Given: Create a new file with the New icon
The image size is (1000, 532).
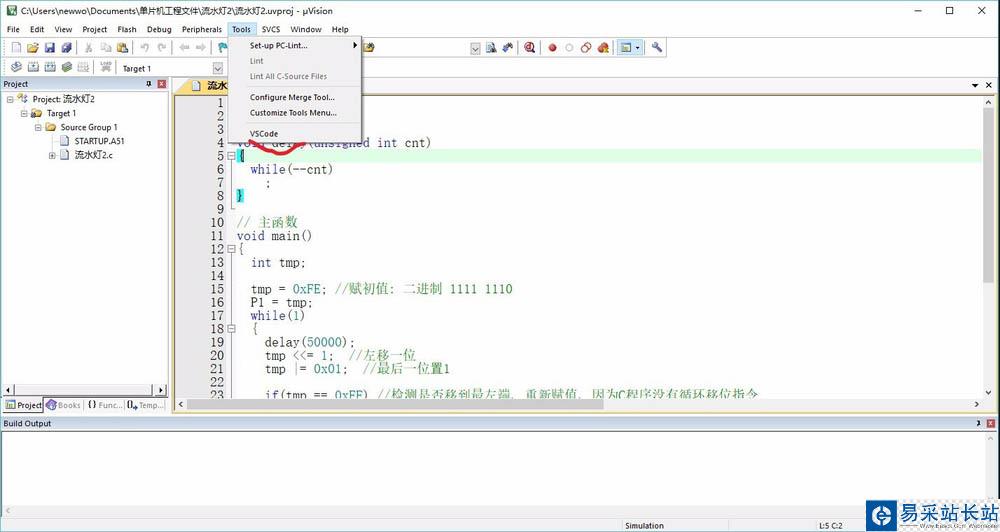Looking at the screenshot, I should coord(17,48).
